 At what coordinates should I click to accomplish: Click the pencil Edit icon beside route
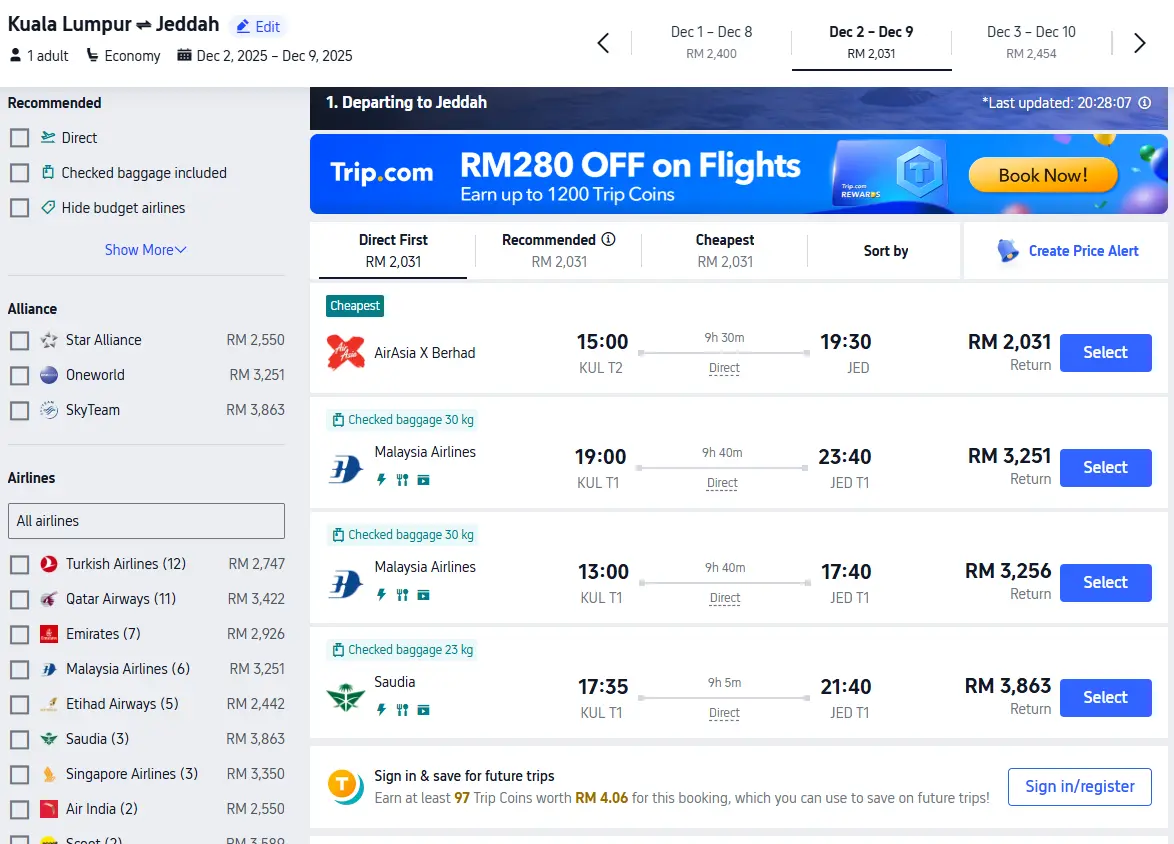[x=243, y=27]
